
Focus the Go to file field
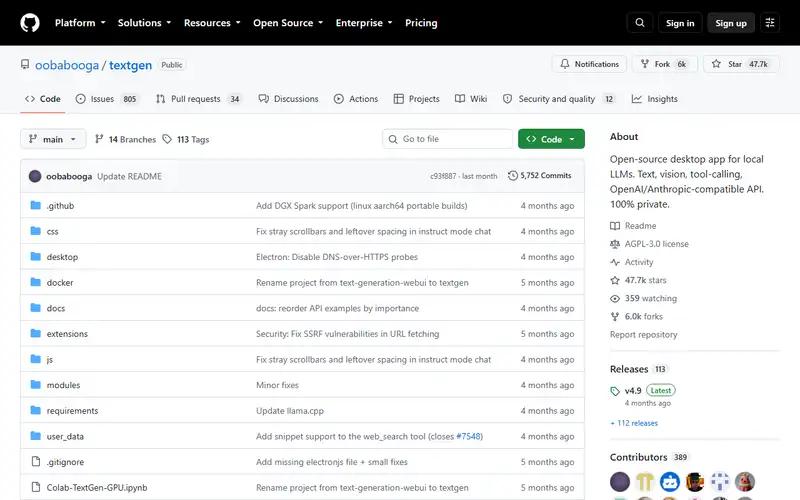pyautogui.click(x=447, y=139)
